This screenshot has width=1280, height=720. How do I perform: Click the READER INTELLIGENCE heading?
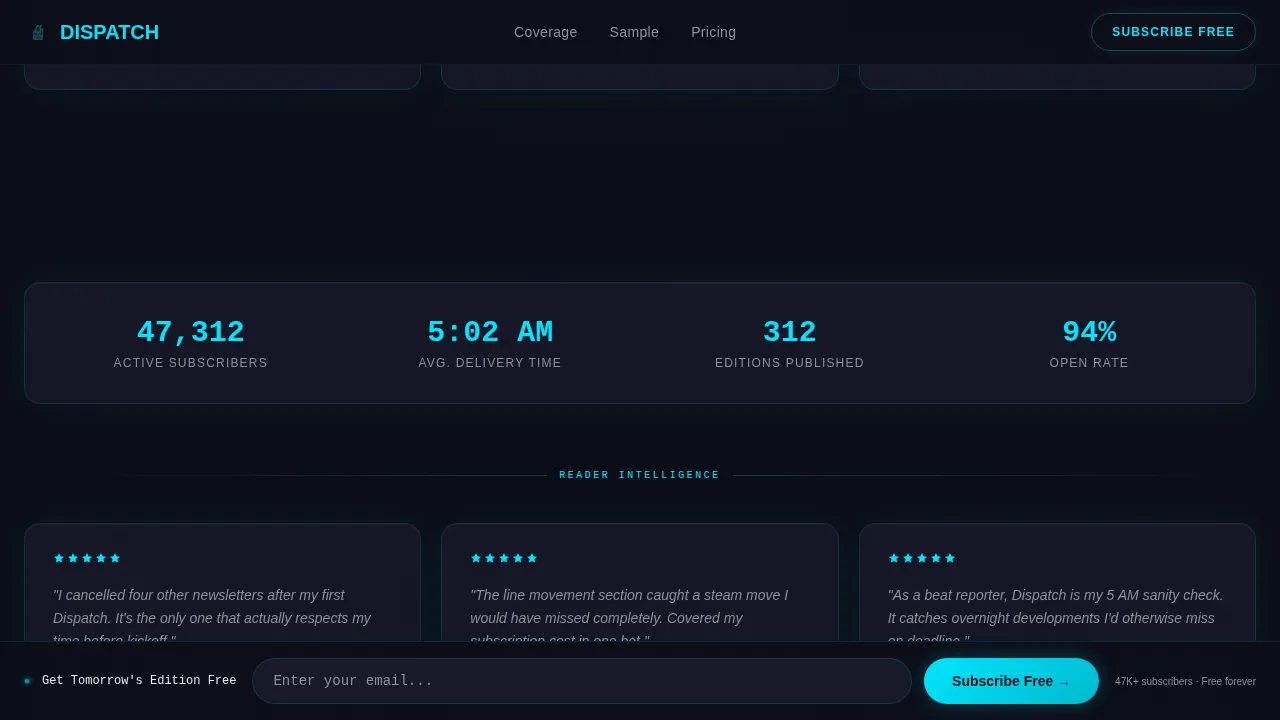tap(640, 475)
